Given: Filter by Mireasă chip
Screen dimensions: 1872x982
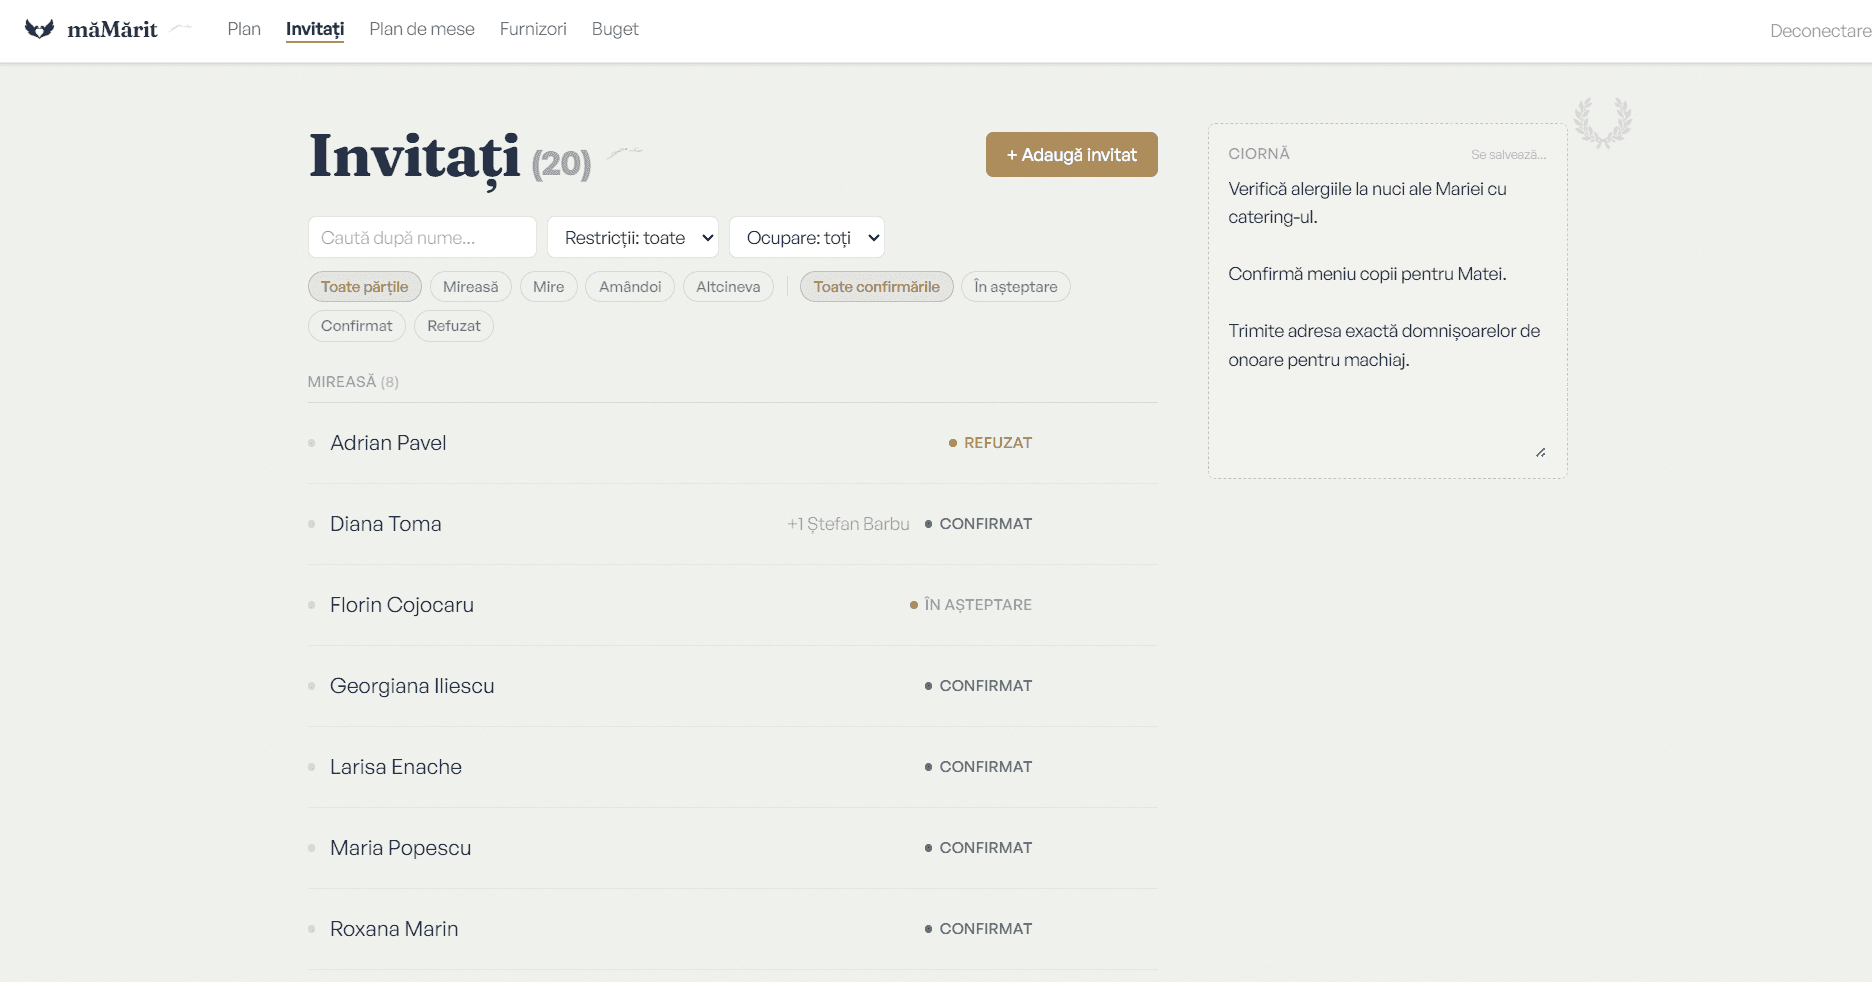Looking at the screenshot, I should [x=470, y=287].
